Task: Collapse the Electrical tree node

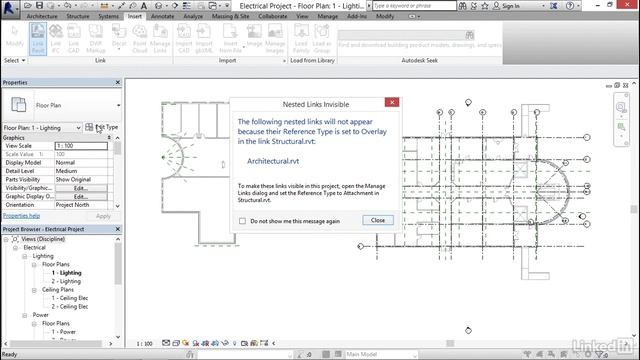Action: coord(15,248)
